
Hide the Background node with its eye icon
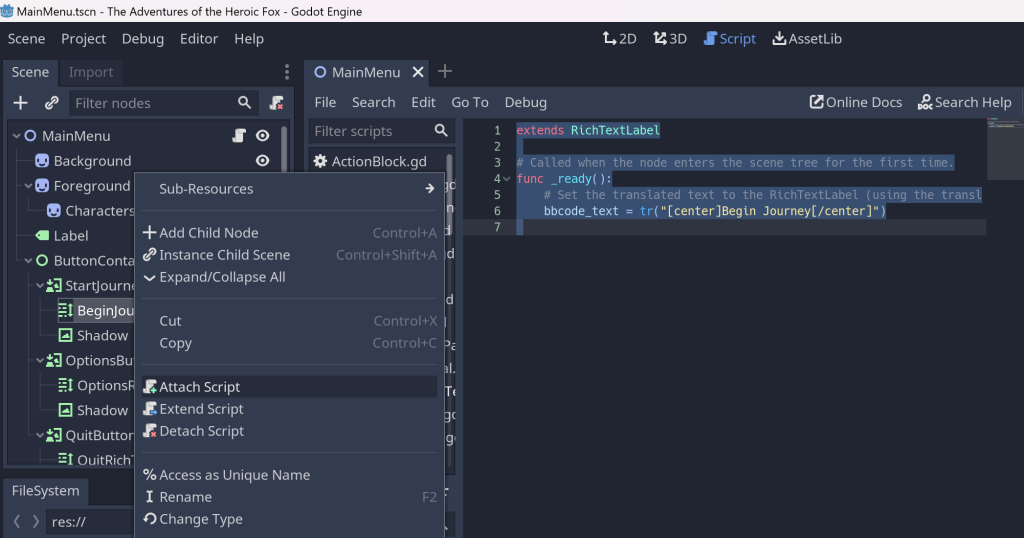(x=262, y=161)
